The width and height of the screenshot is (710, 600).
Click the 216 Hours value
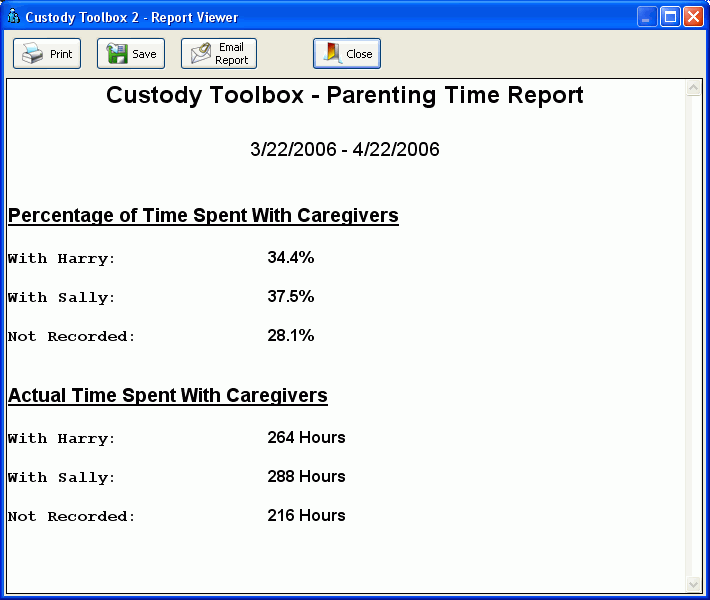click(x=306, y=515)
